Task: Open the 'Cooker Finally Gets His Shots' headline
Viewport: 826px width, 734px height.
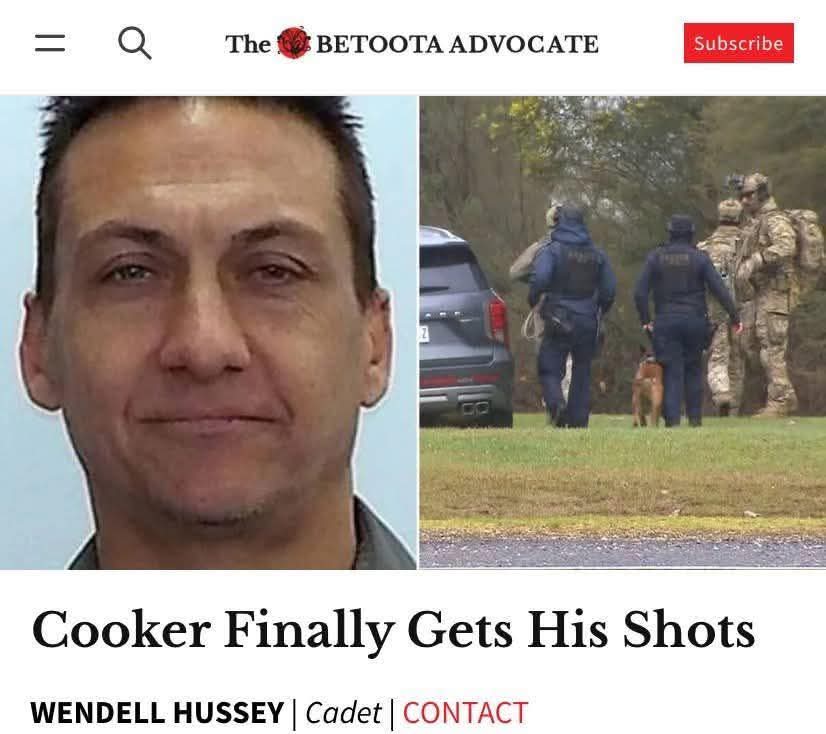Action: 393,630
